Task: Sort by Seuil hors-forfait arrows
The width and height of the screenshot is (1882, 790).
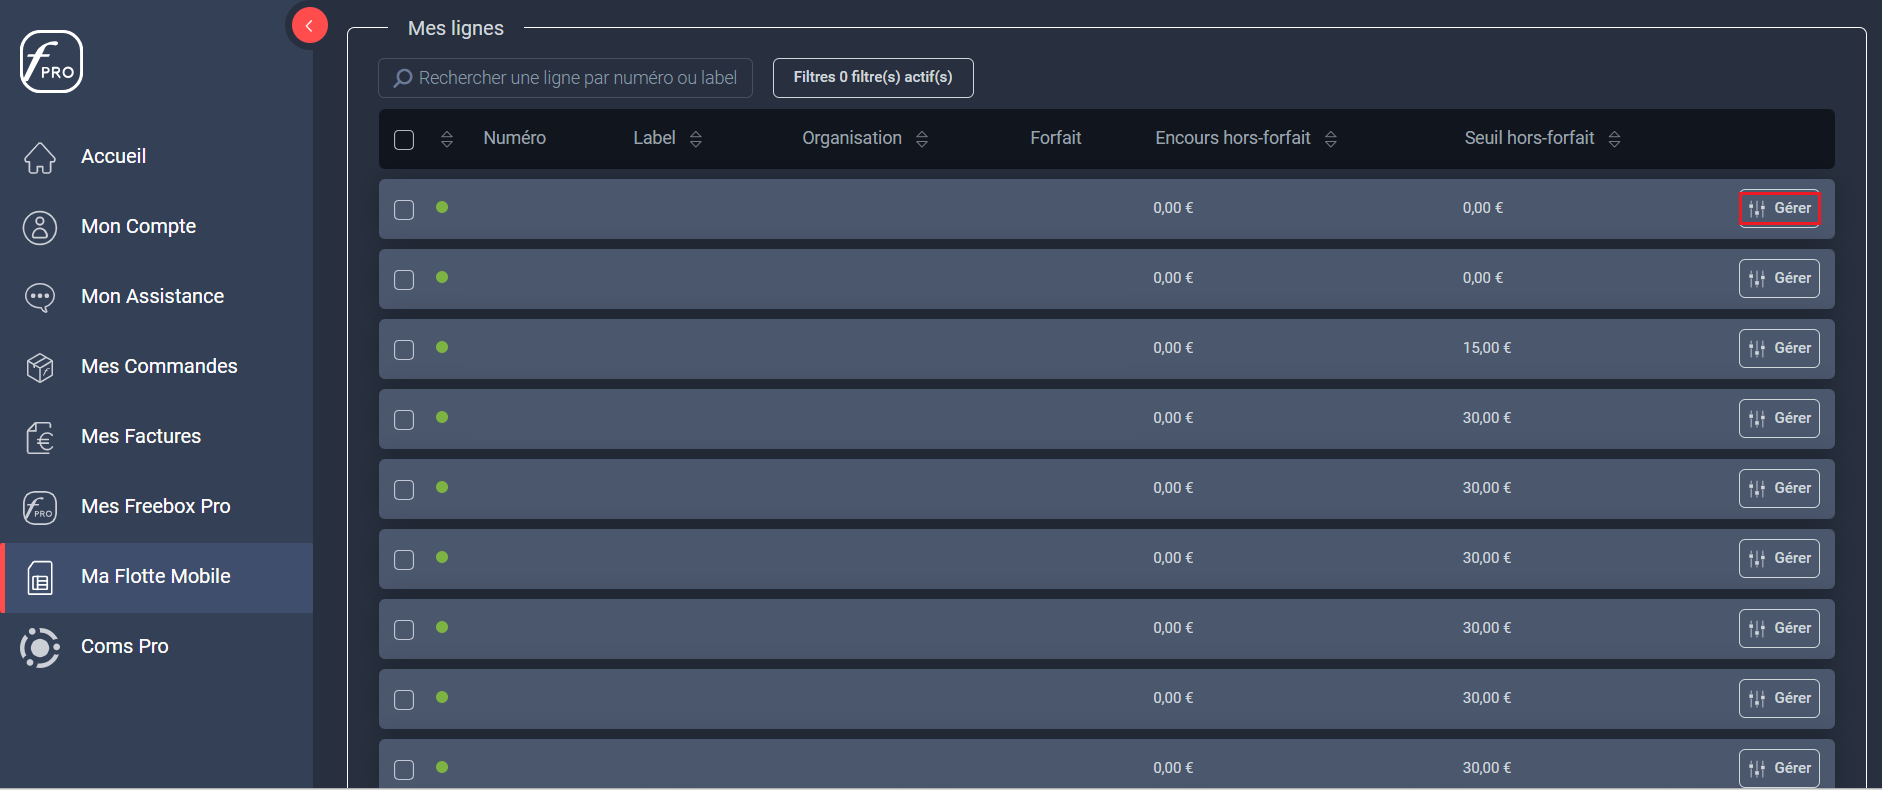Action: click(x=1614, y=139)
